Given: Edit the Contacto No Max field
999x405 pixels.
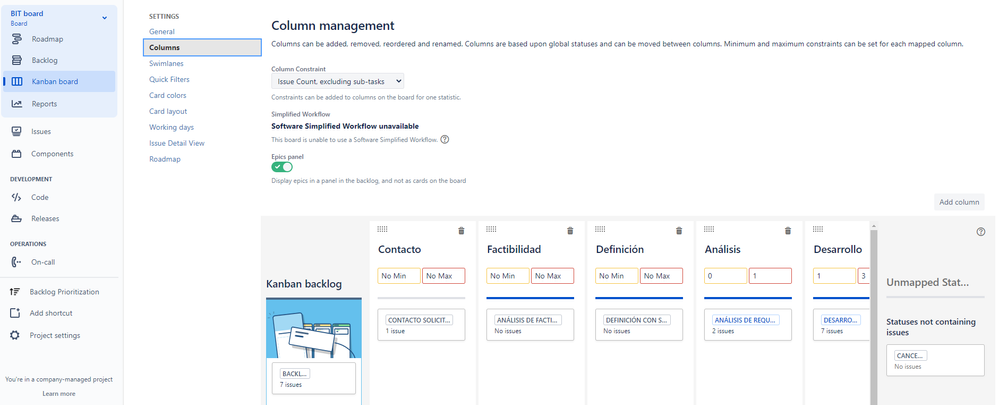Looking at the screenshot, I should [443, 276].
